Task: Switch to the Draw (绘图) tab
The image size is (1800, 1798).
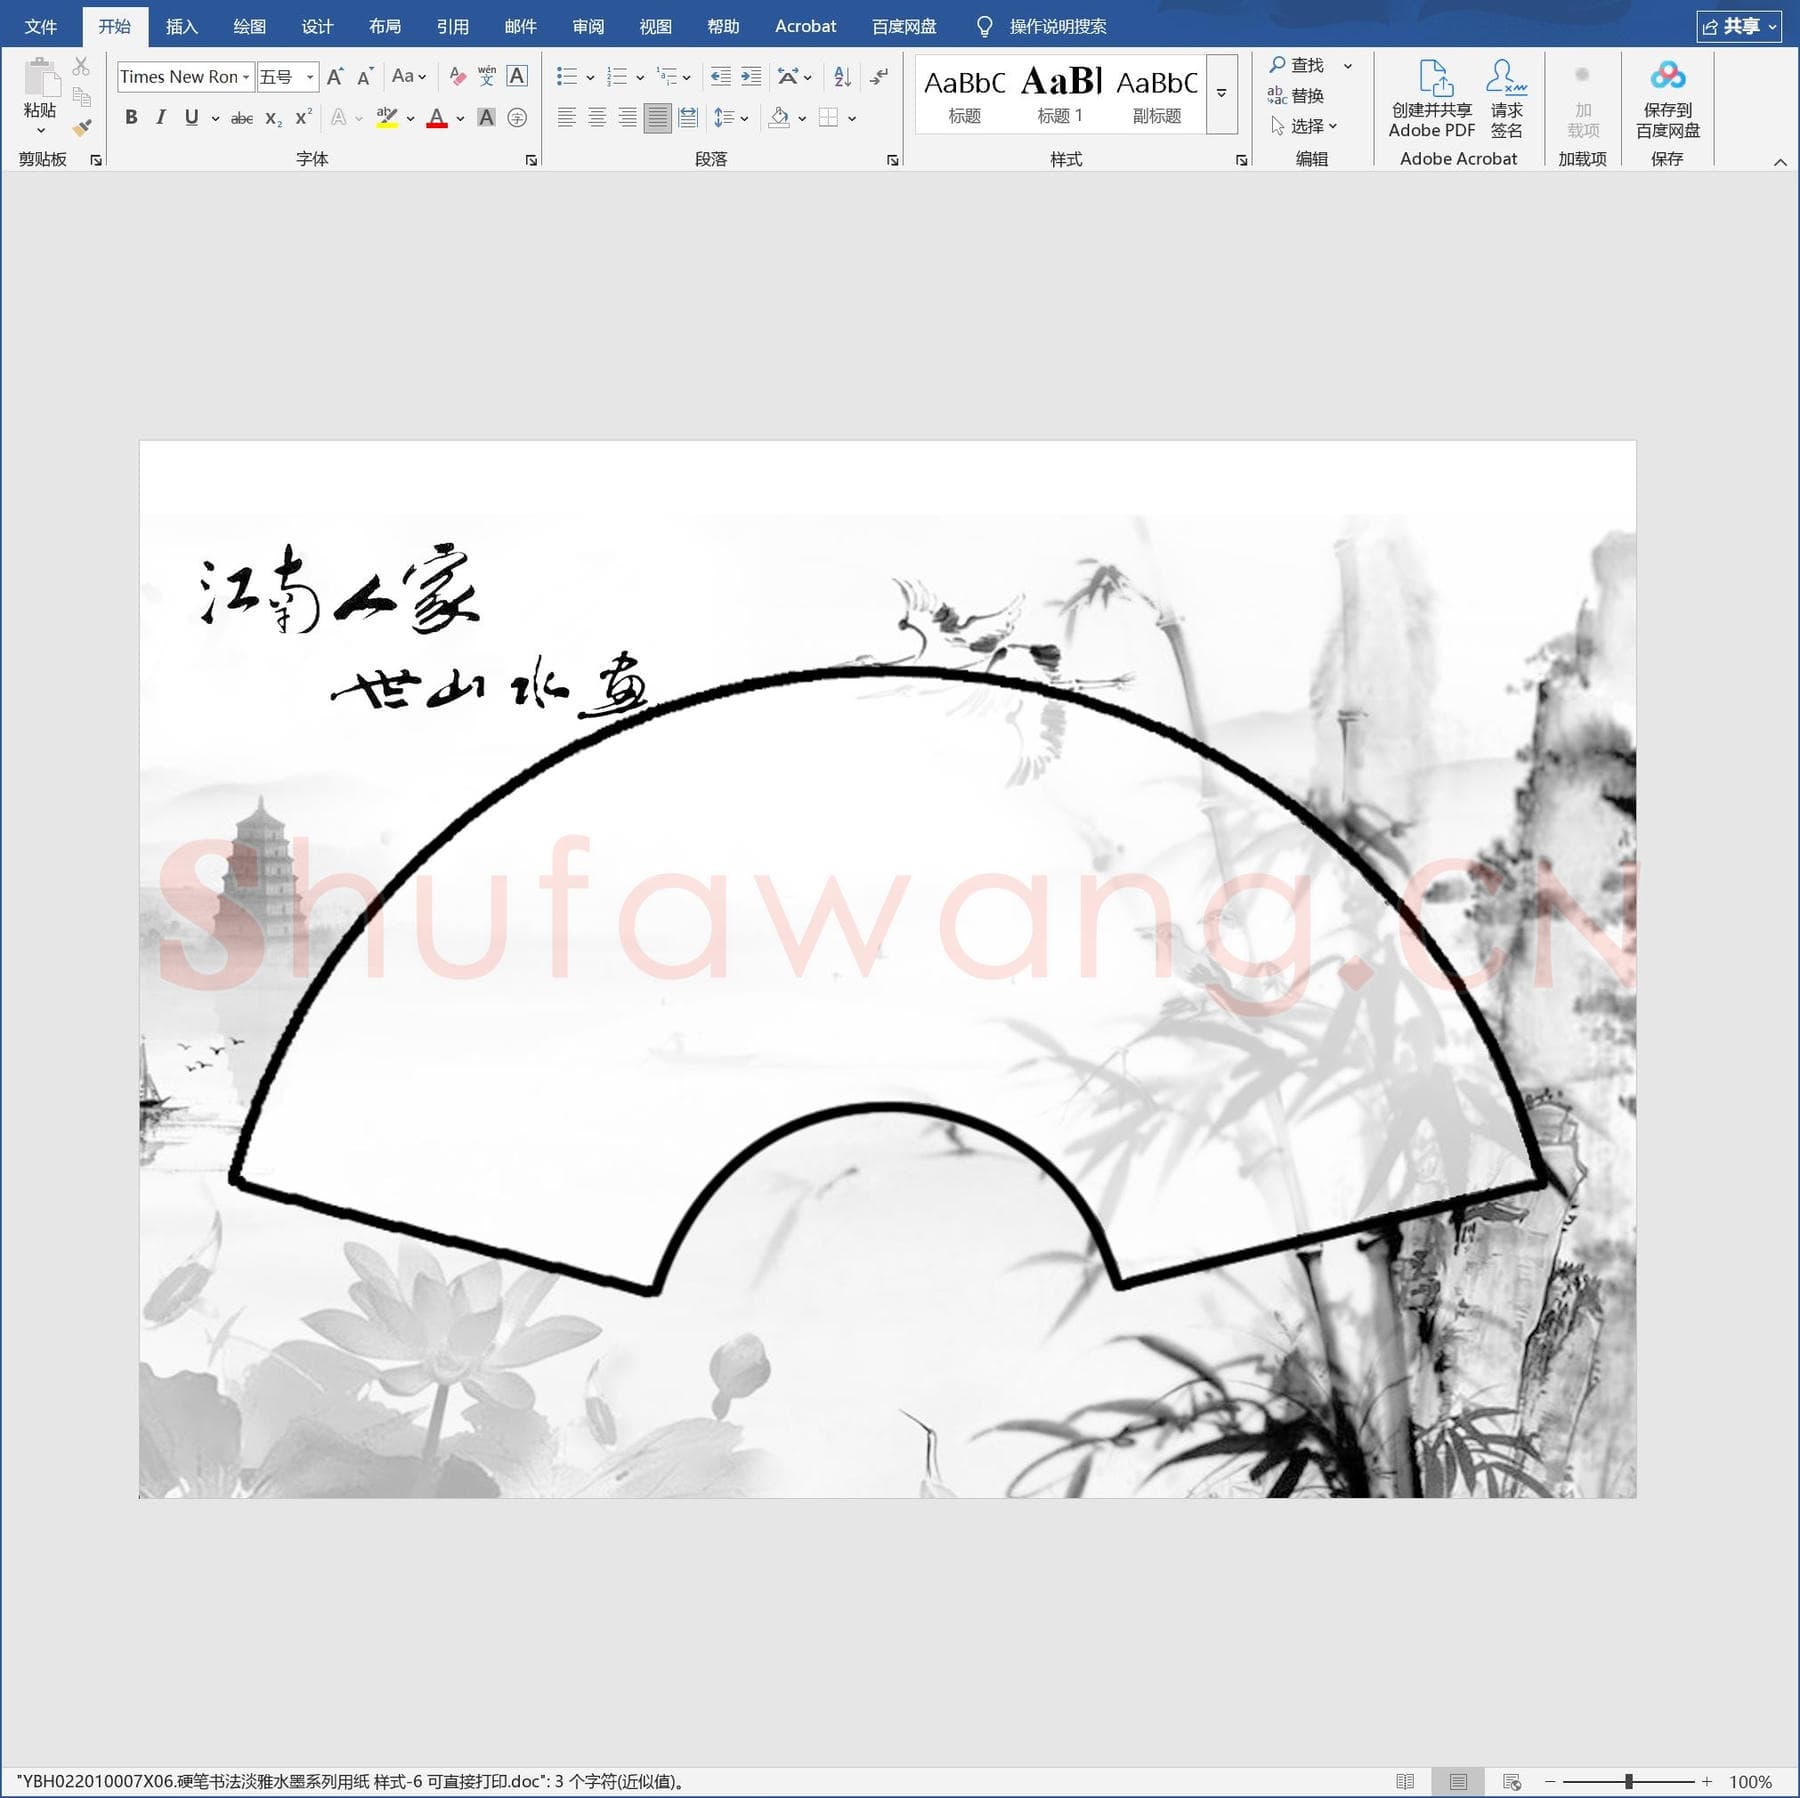Action: [x=249, y=26]
